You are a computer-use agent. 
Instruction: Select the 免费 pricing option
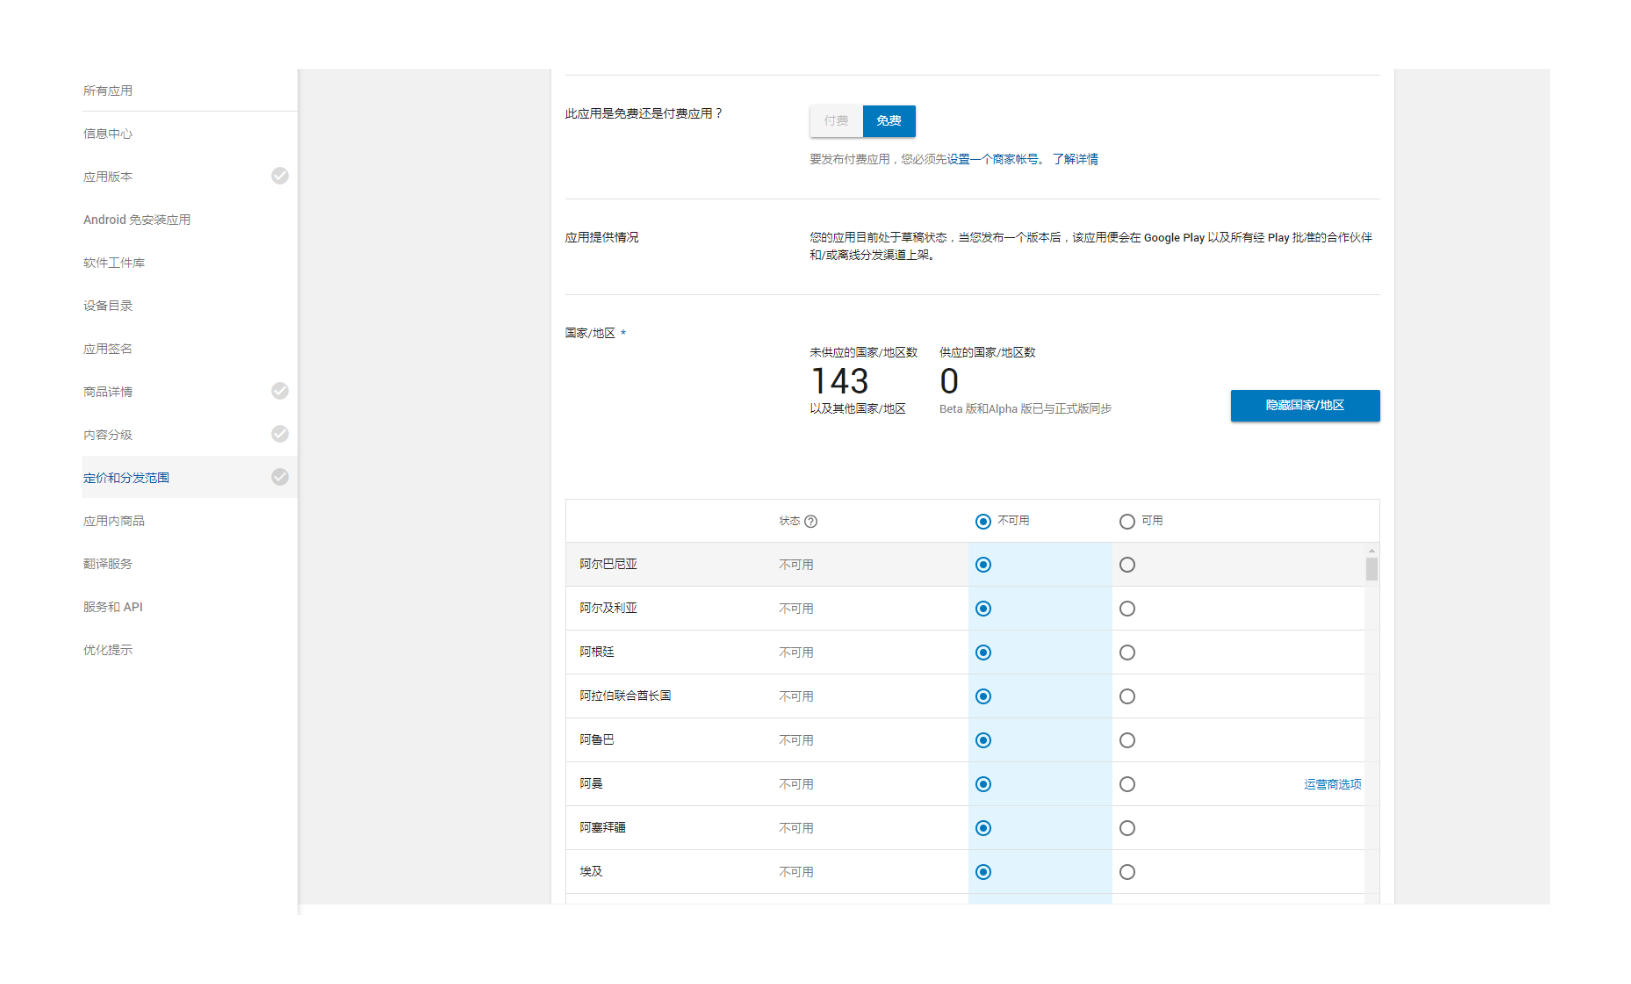click(x=888, y=121)
